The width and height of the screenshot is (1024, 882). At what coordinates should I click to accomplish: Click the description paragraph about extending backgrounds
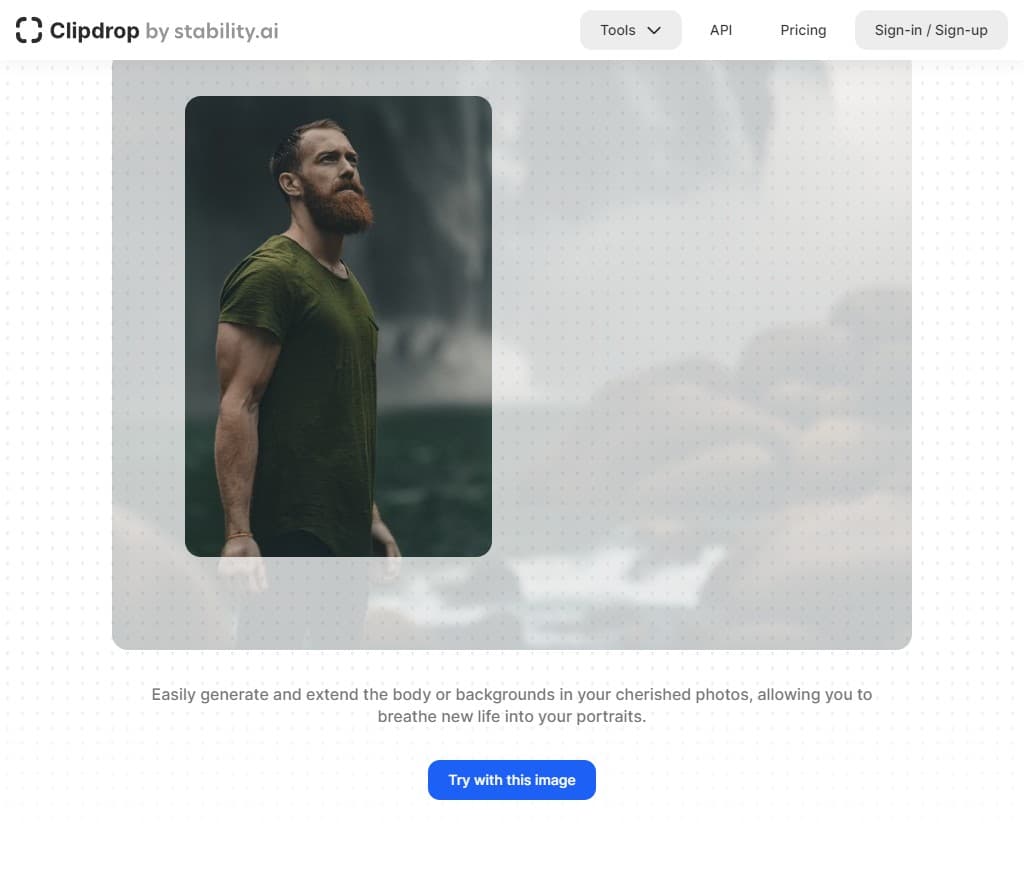click(x=511, y=705)
